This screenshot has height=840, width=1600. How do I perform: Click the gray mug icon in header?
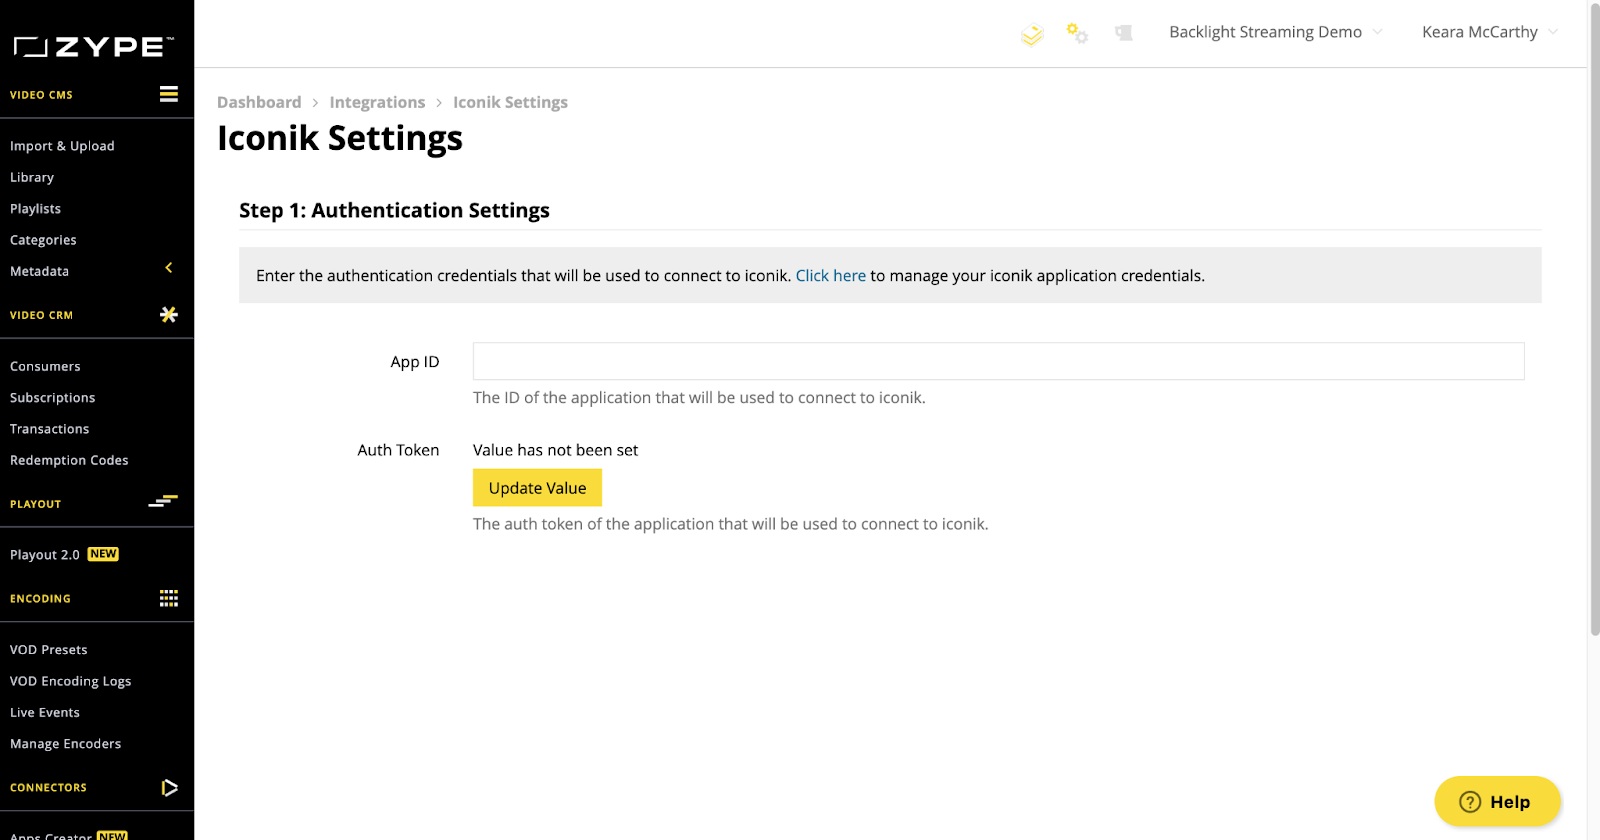coord(1124,33)
